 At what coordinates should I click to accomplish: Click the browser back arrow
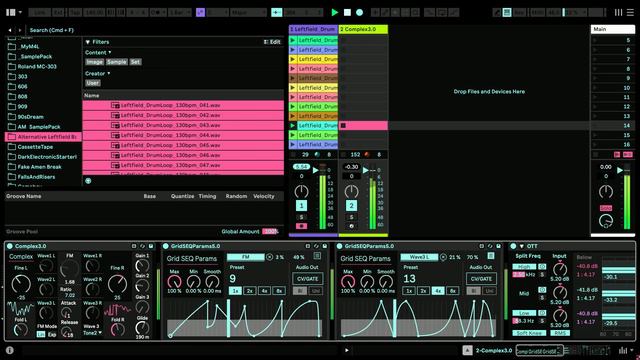pyautogui.click(x=10, y=30)
